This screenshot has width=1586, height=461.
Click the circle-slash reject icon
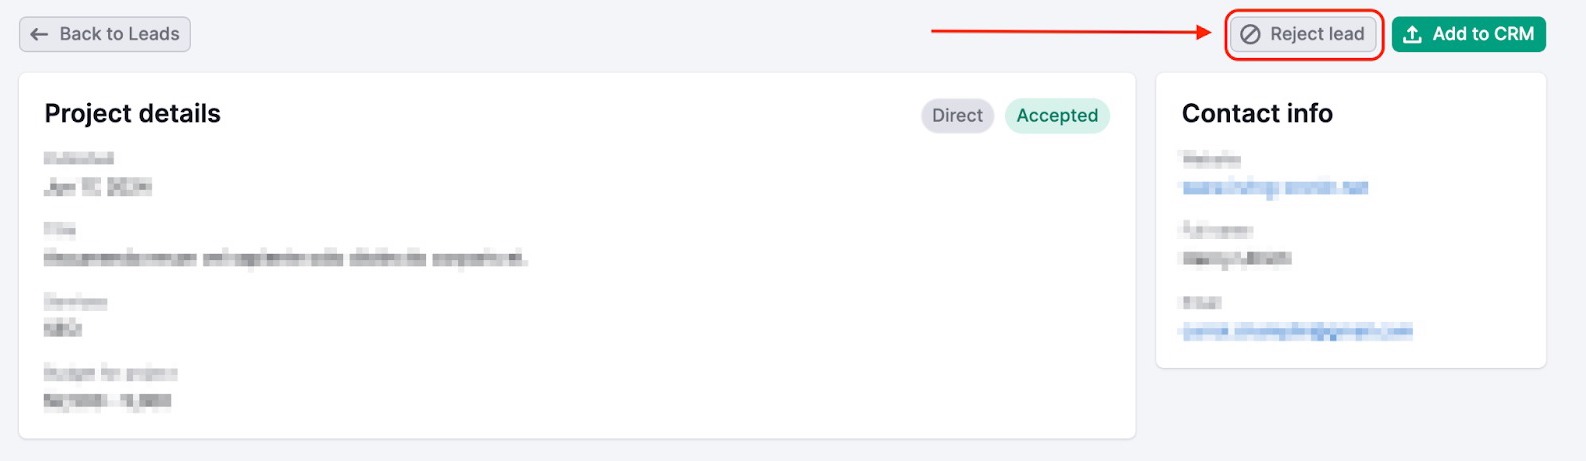point(1250,34)
